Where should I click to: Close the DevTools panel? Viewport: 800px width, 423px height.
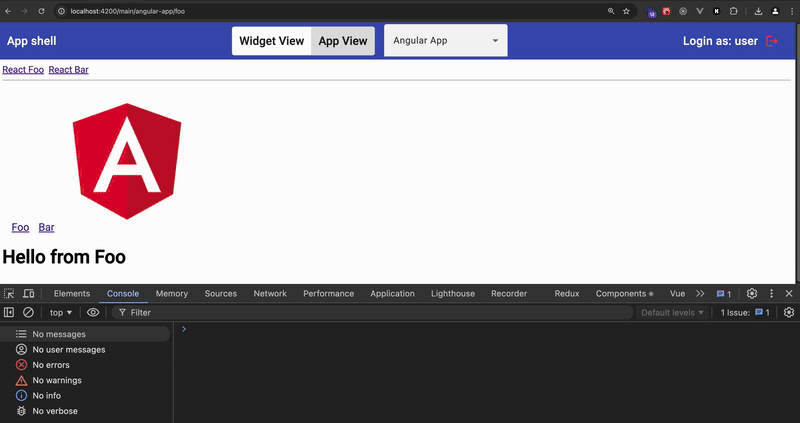789,293
